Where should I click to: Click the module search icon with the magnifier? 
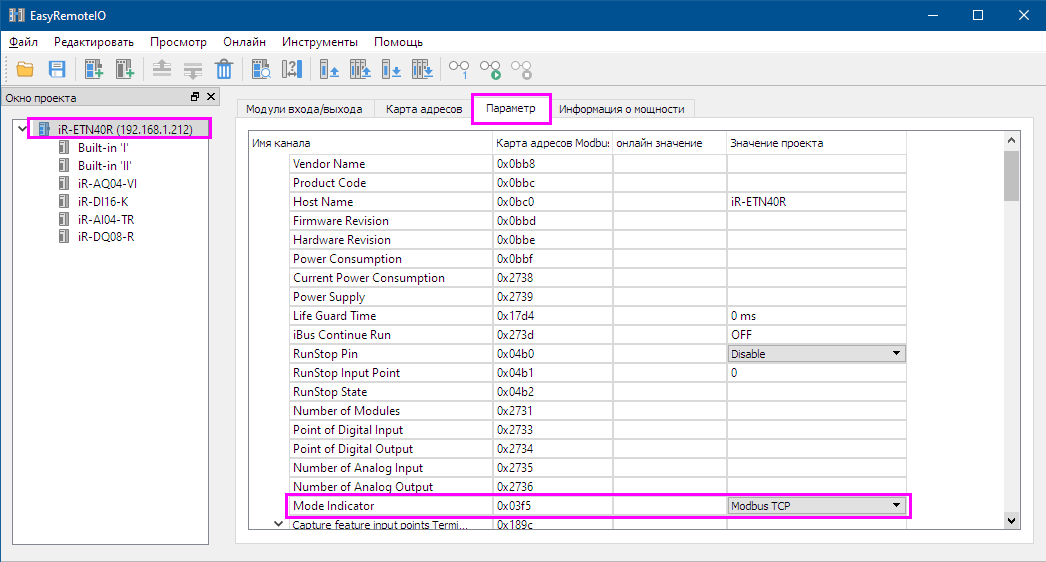[261, 69]
